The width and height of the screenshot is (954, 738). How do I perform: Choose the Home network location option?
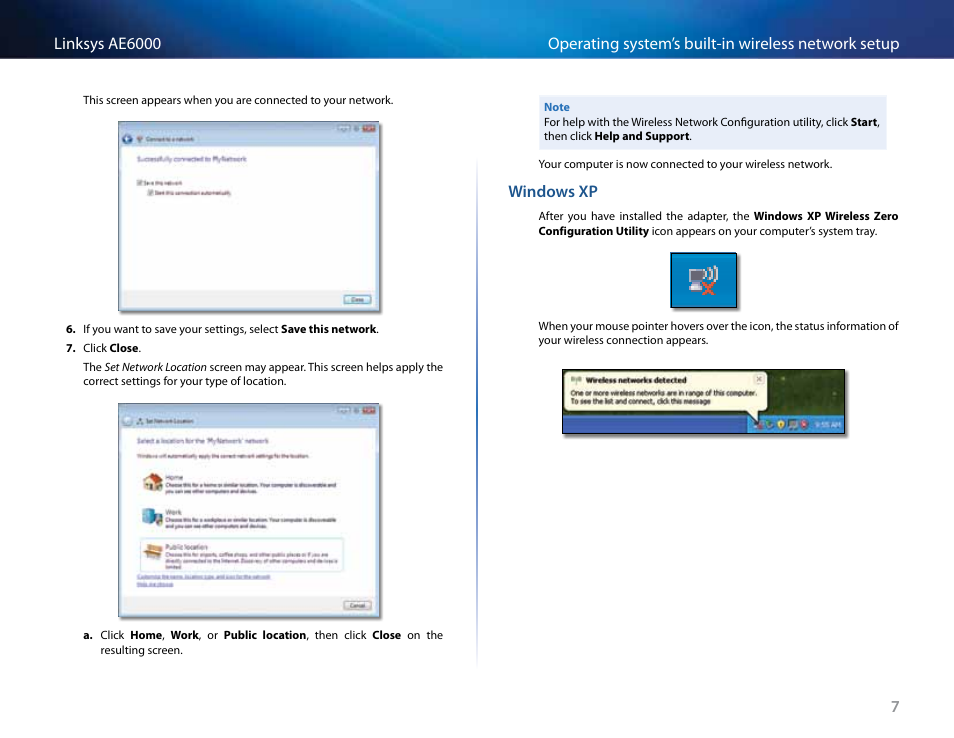(x=240, y=484)
